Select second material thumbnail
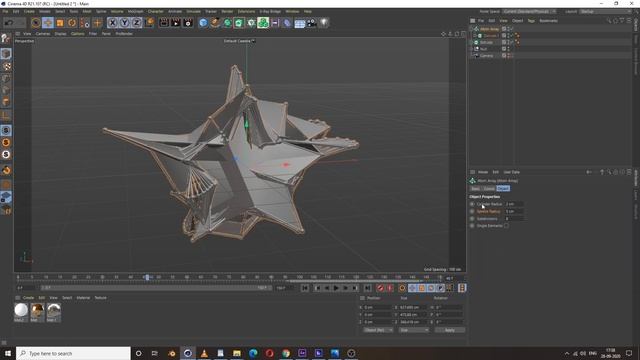This screenshot has height=360, width=640. click(37, 311)
